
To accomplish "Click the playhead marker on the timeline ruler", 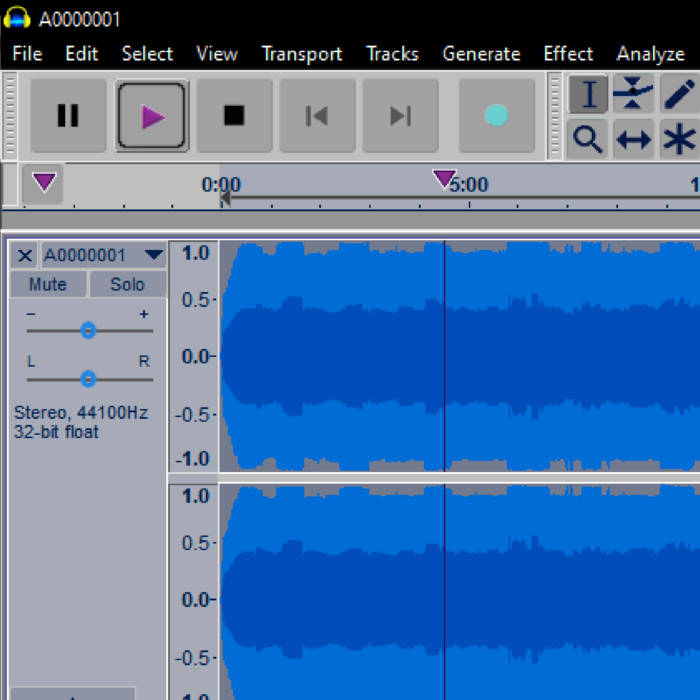I will (x=444, y=179).
